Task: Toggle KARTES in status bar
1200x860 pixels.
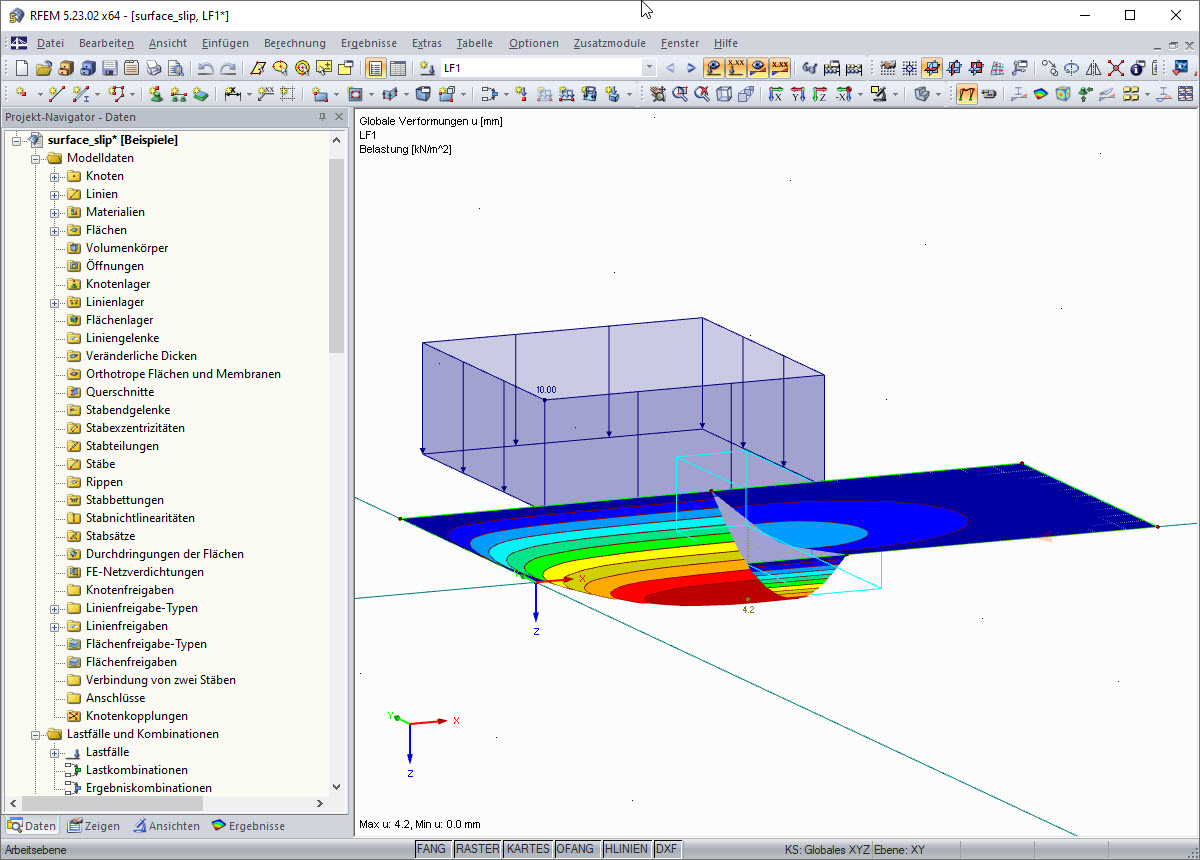Action: (528, 849)
